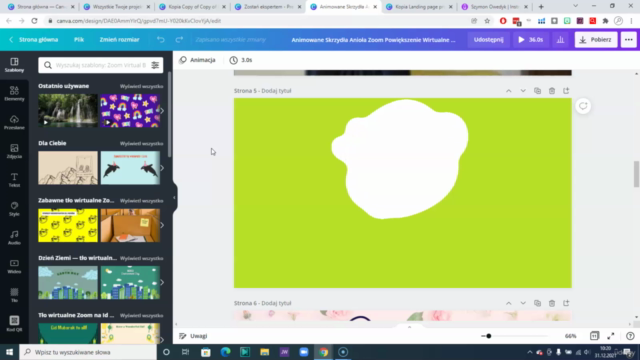640x360 pixels.
Task: Click the 66% zoom level value
Action: (571, 336)
